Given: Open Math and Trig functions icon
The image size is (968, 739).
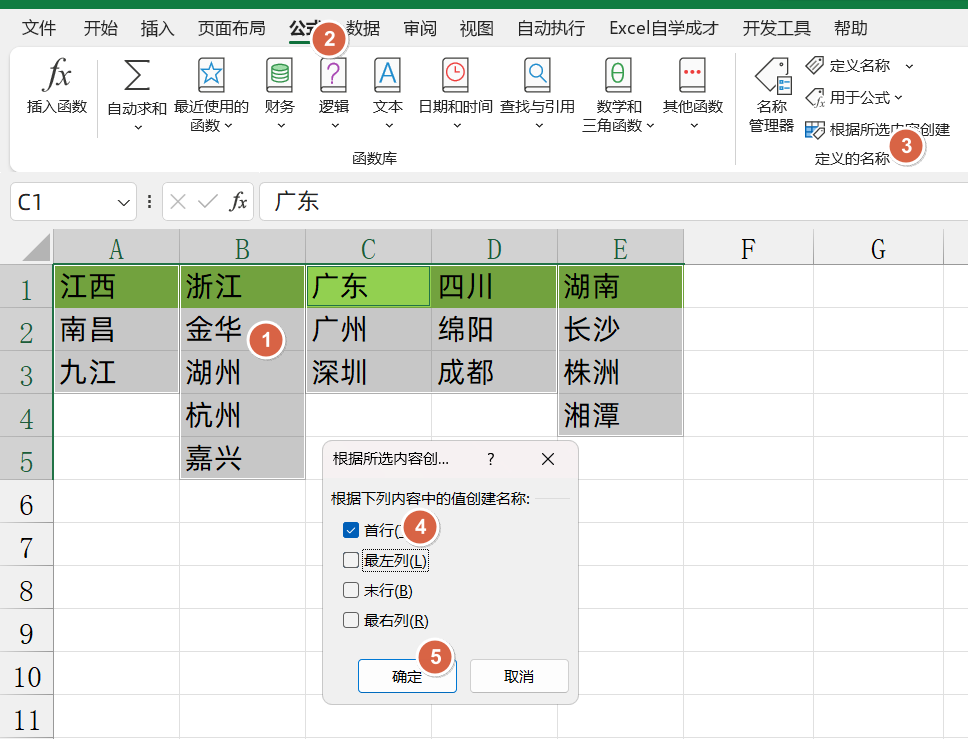Looking at the screenshot, I should click(x=618, y=75).
